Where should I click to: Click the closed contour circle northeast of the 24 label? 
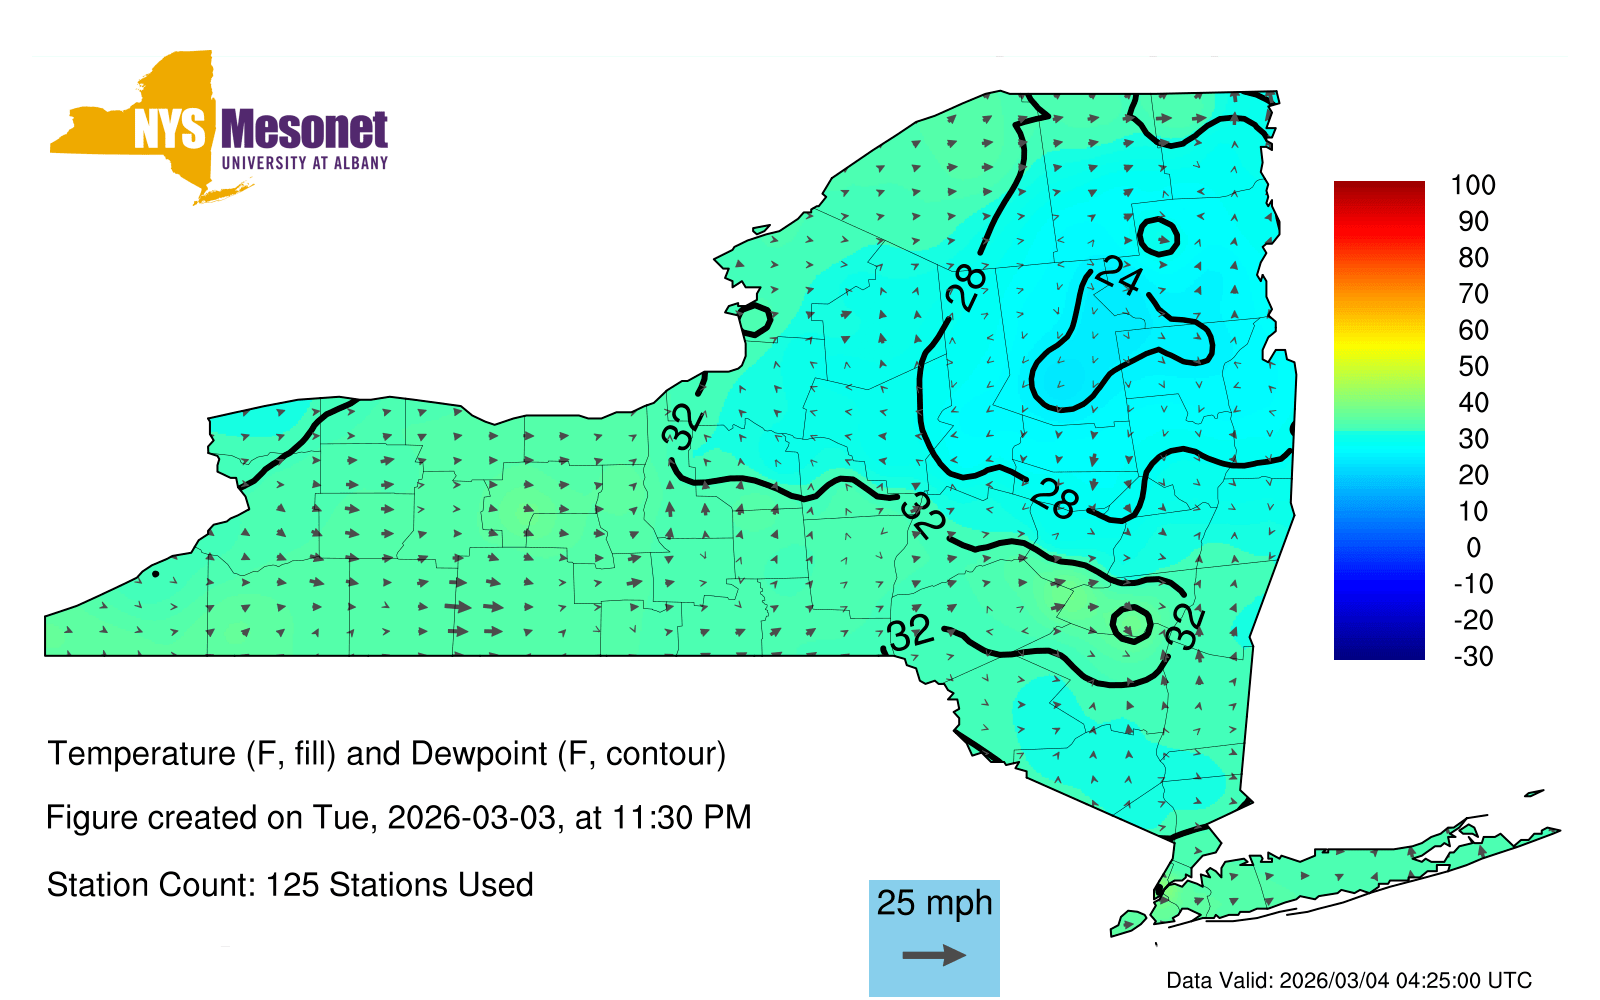click(1159, 237)
